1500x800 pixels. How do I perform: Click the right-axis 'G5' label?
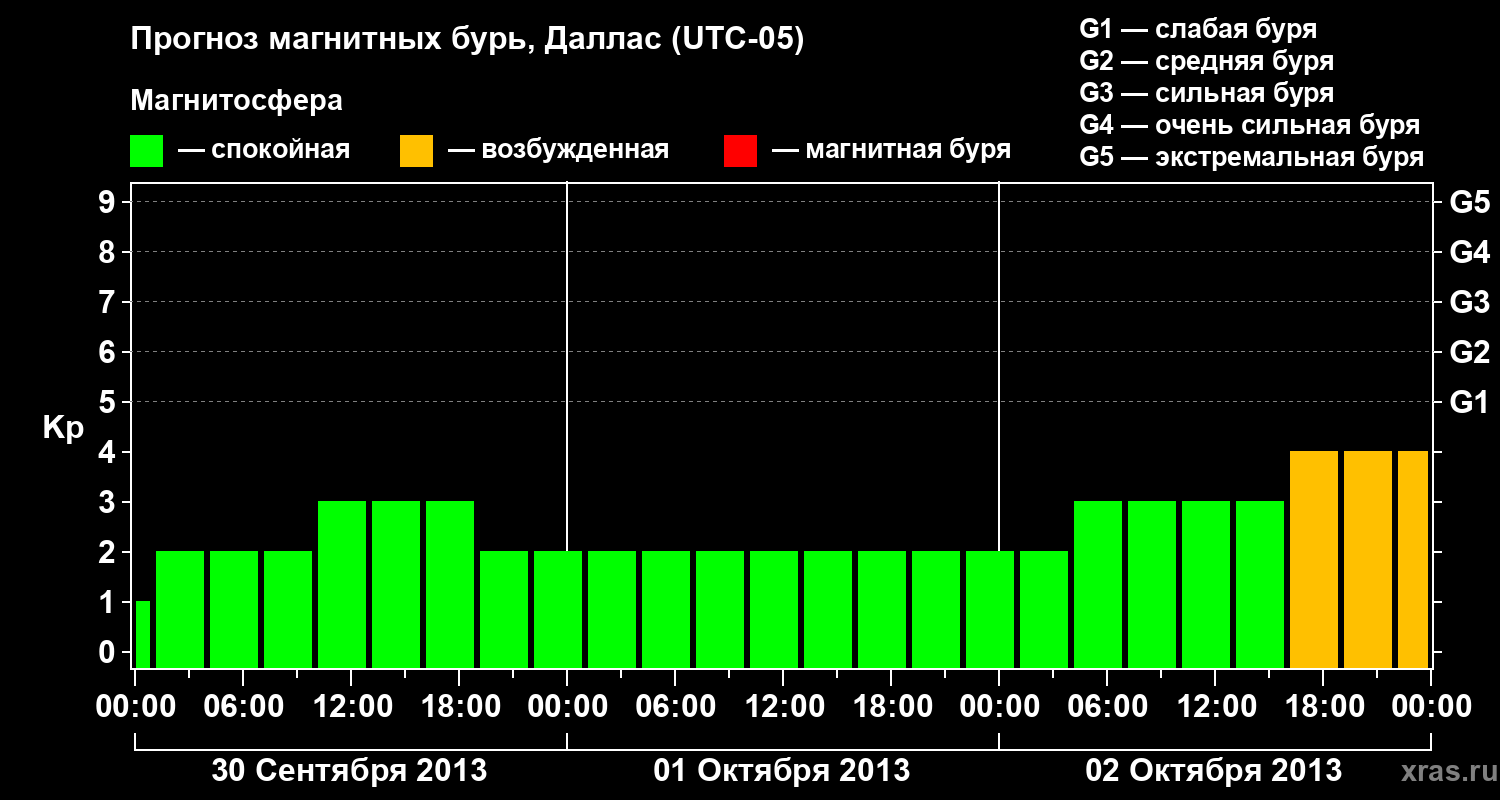(x=1470, y=202)
